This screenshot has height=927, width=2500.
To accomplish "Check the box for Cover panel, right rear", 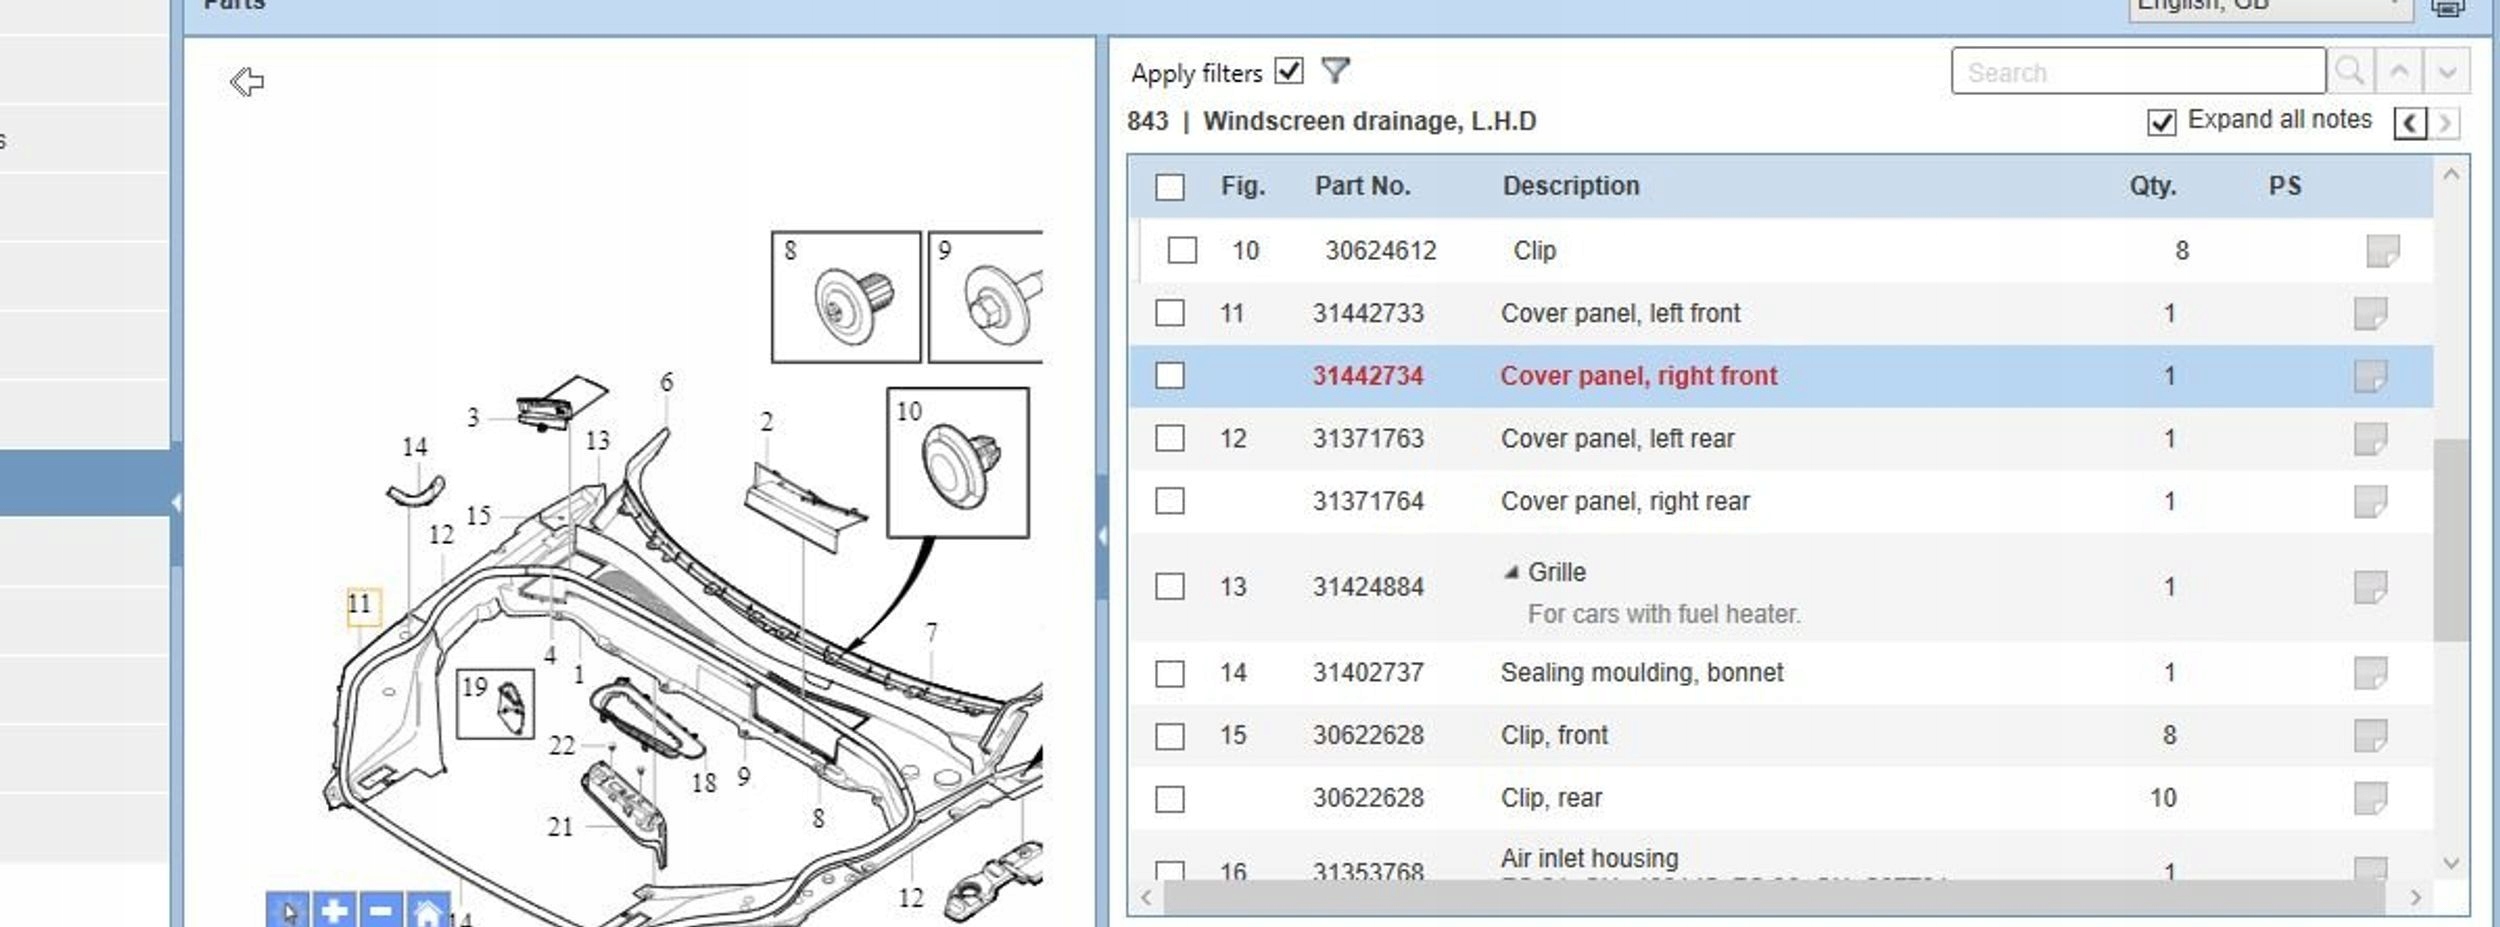I will [1170, 500].
